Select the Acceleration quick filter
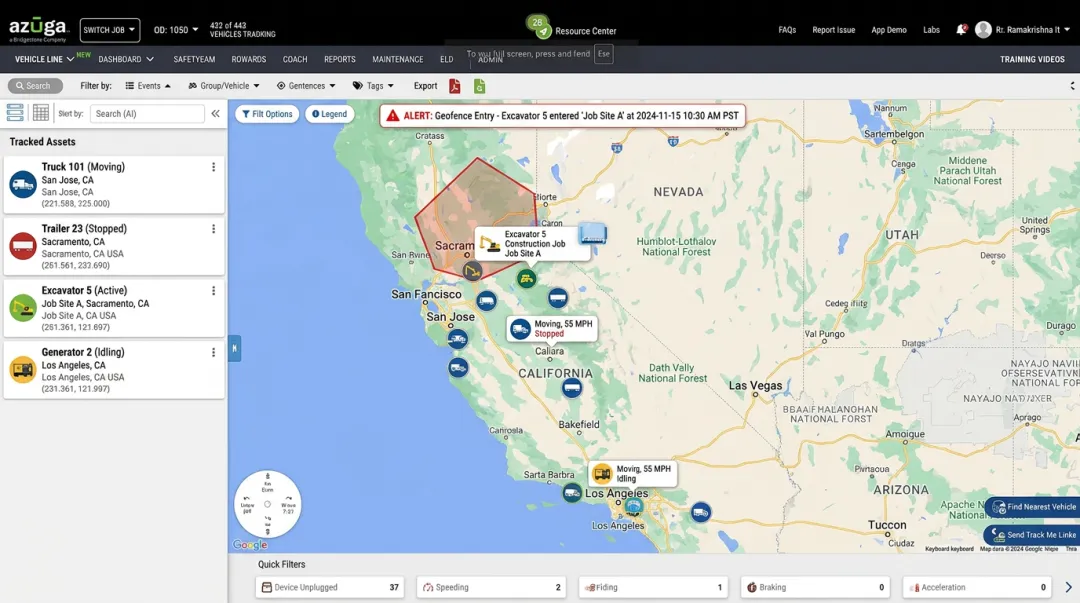This screenshot has height=603, width=1080. 977,587
